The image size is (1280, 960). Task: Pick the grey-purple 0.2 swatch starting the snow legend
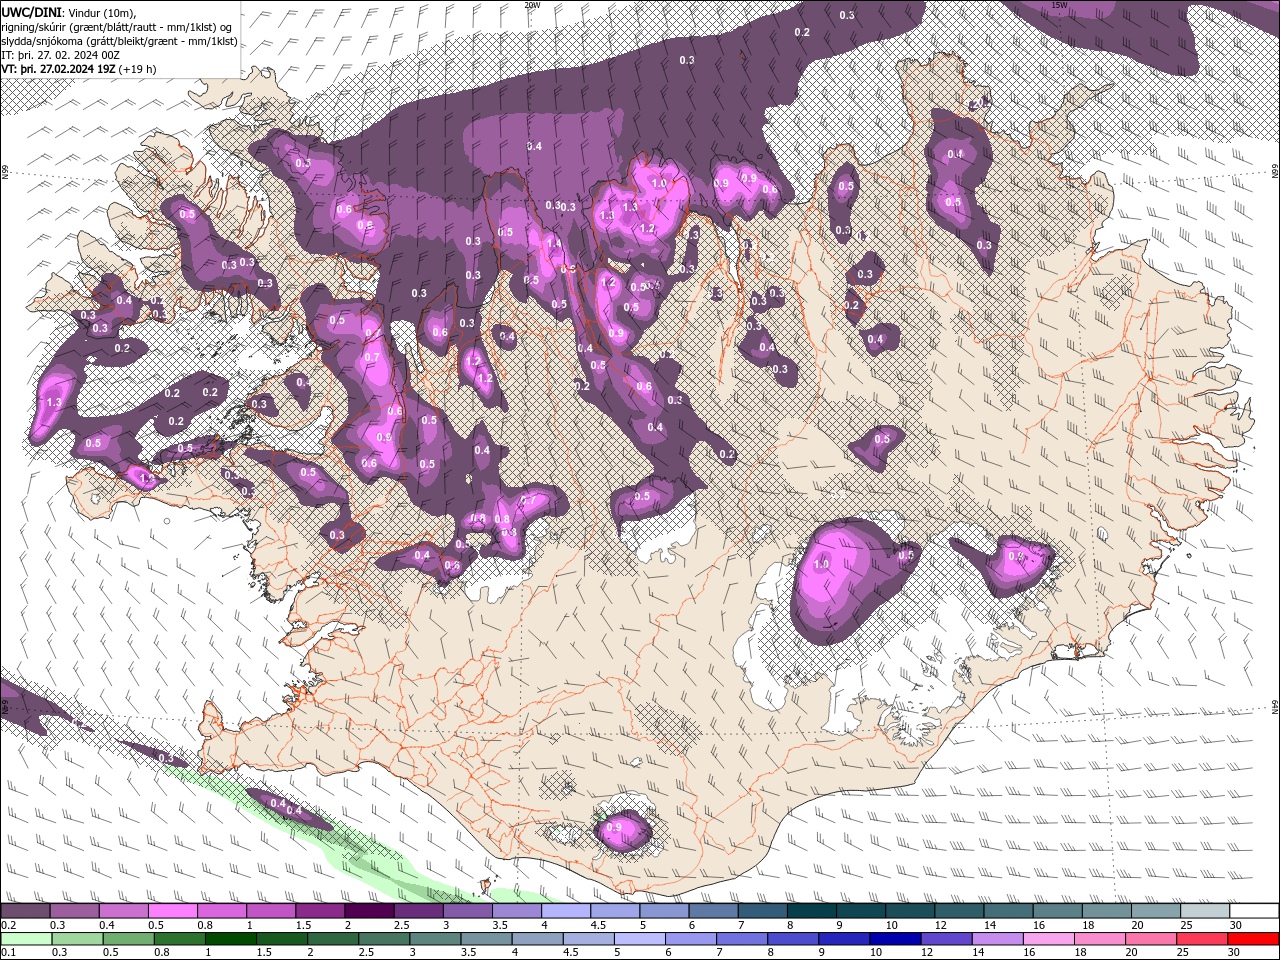point(25,911)
